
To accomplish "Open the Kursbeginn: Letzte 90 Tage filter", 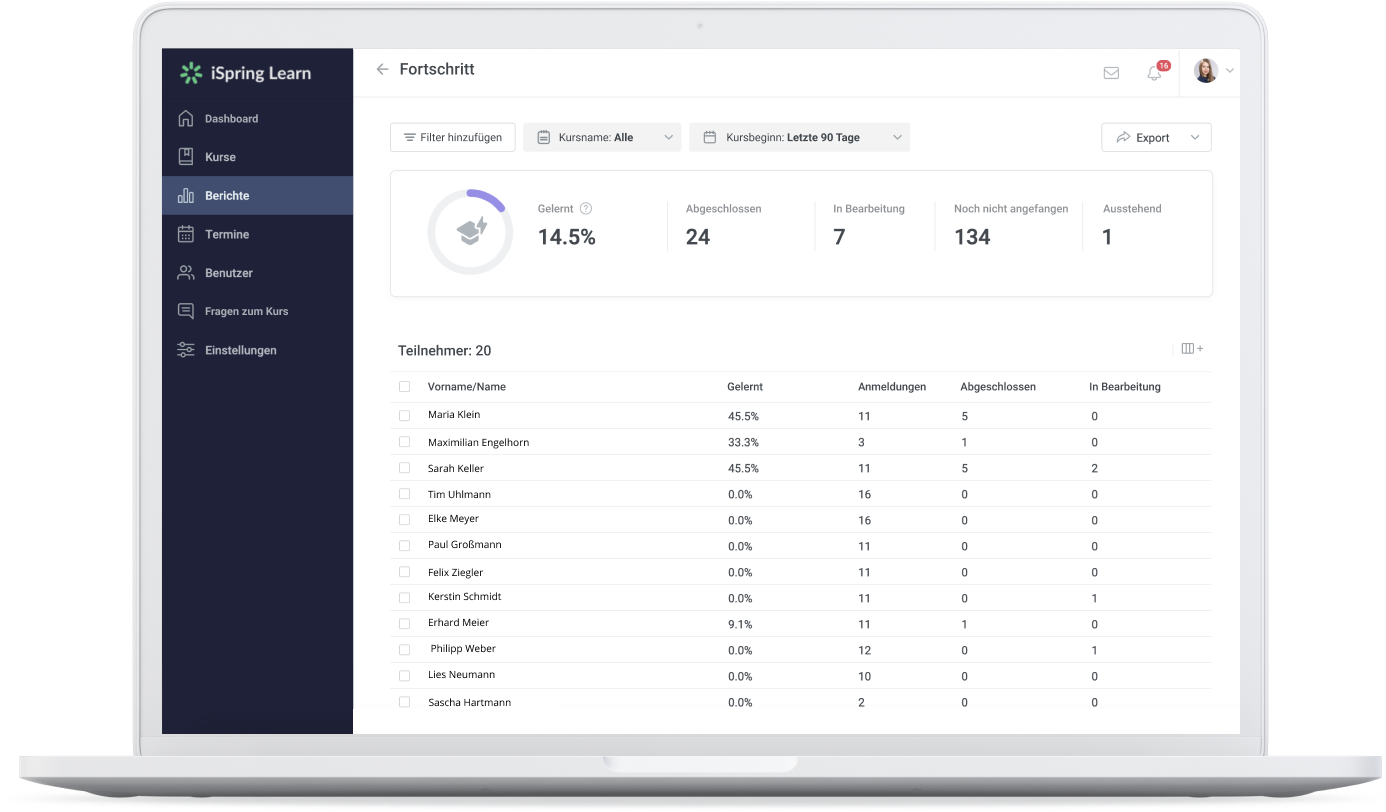I will coord(798,137).
